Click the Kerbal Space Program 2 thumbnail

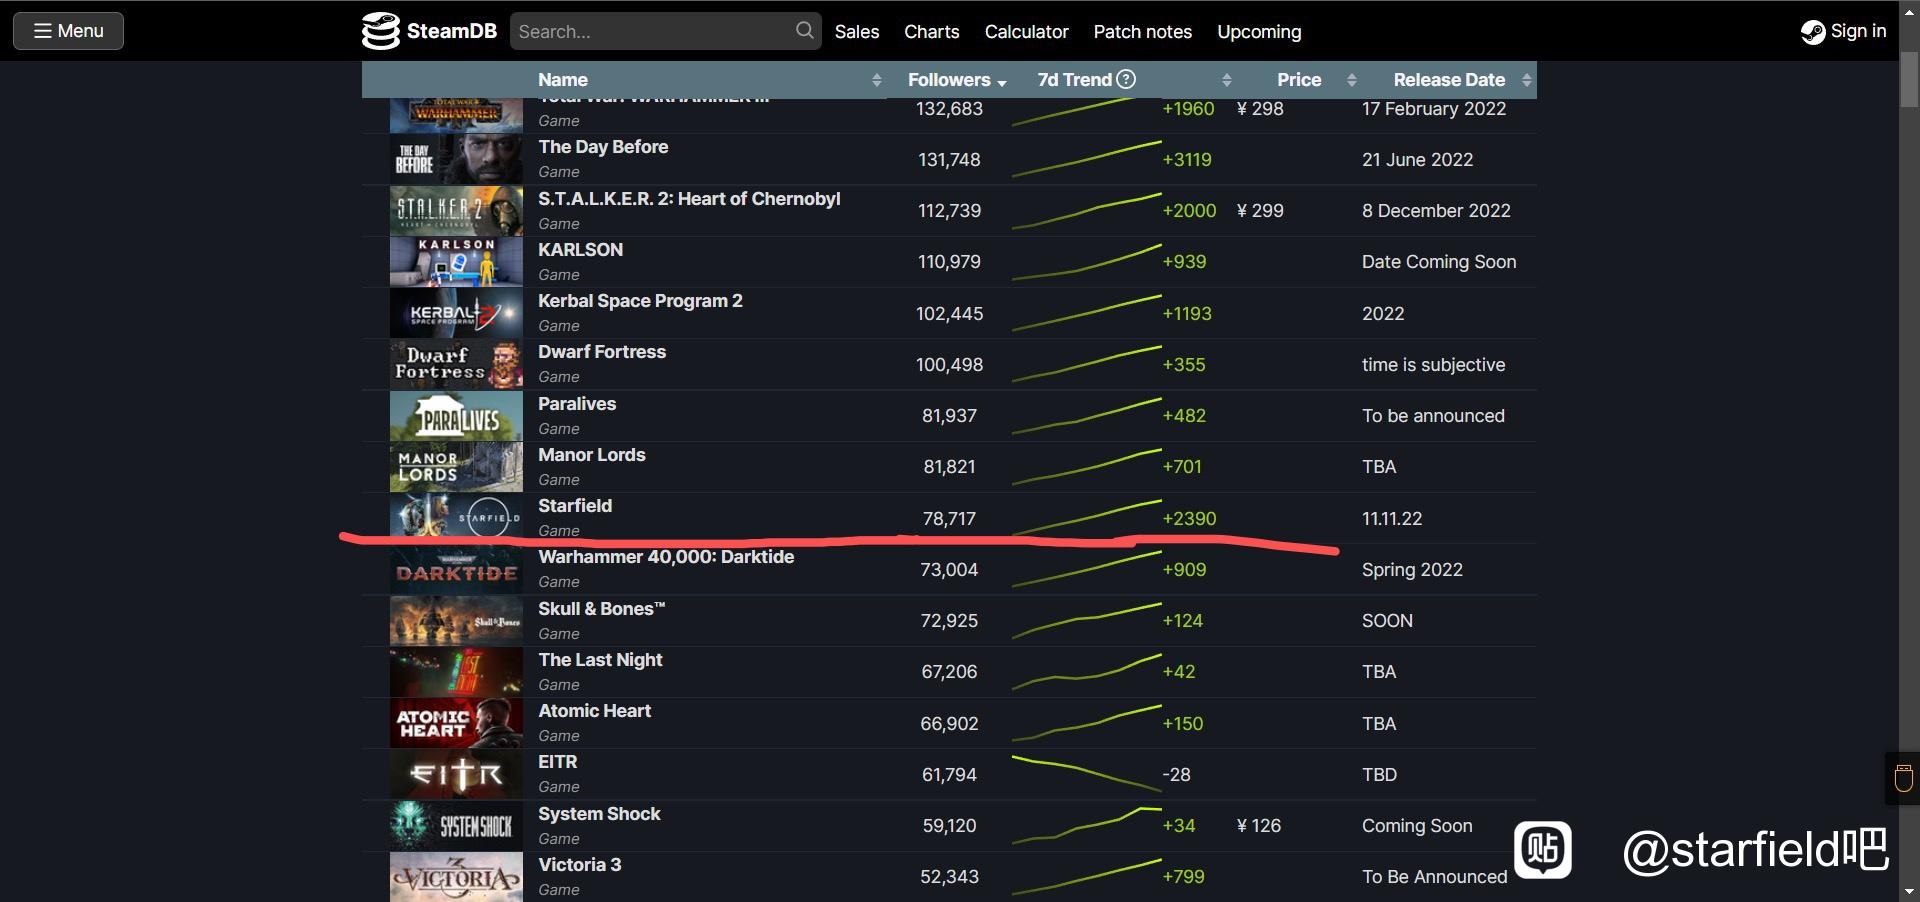click(456, 314)
